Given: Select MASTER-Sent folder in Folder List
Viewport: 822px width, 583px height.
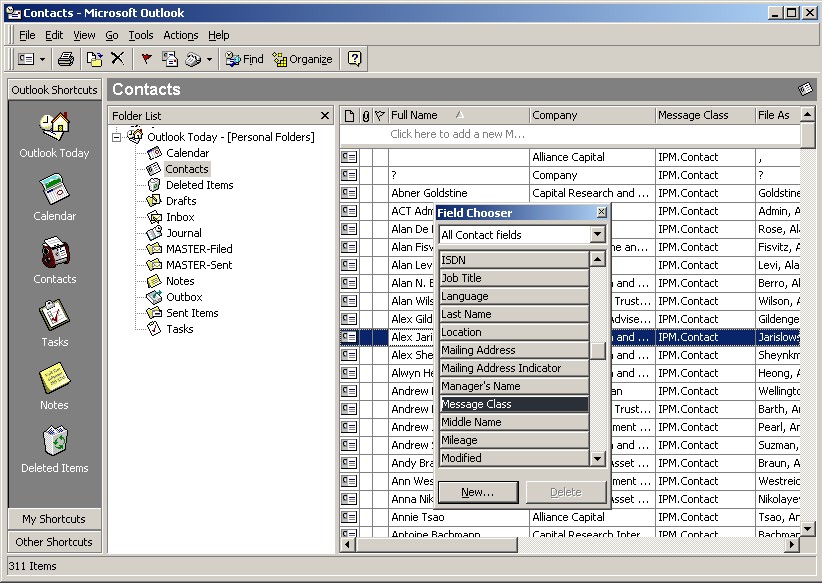Looking at the screenshot, I should [199, 265].
